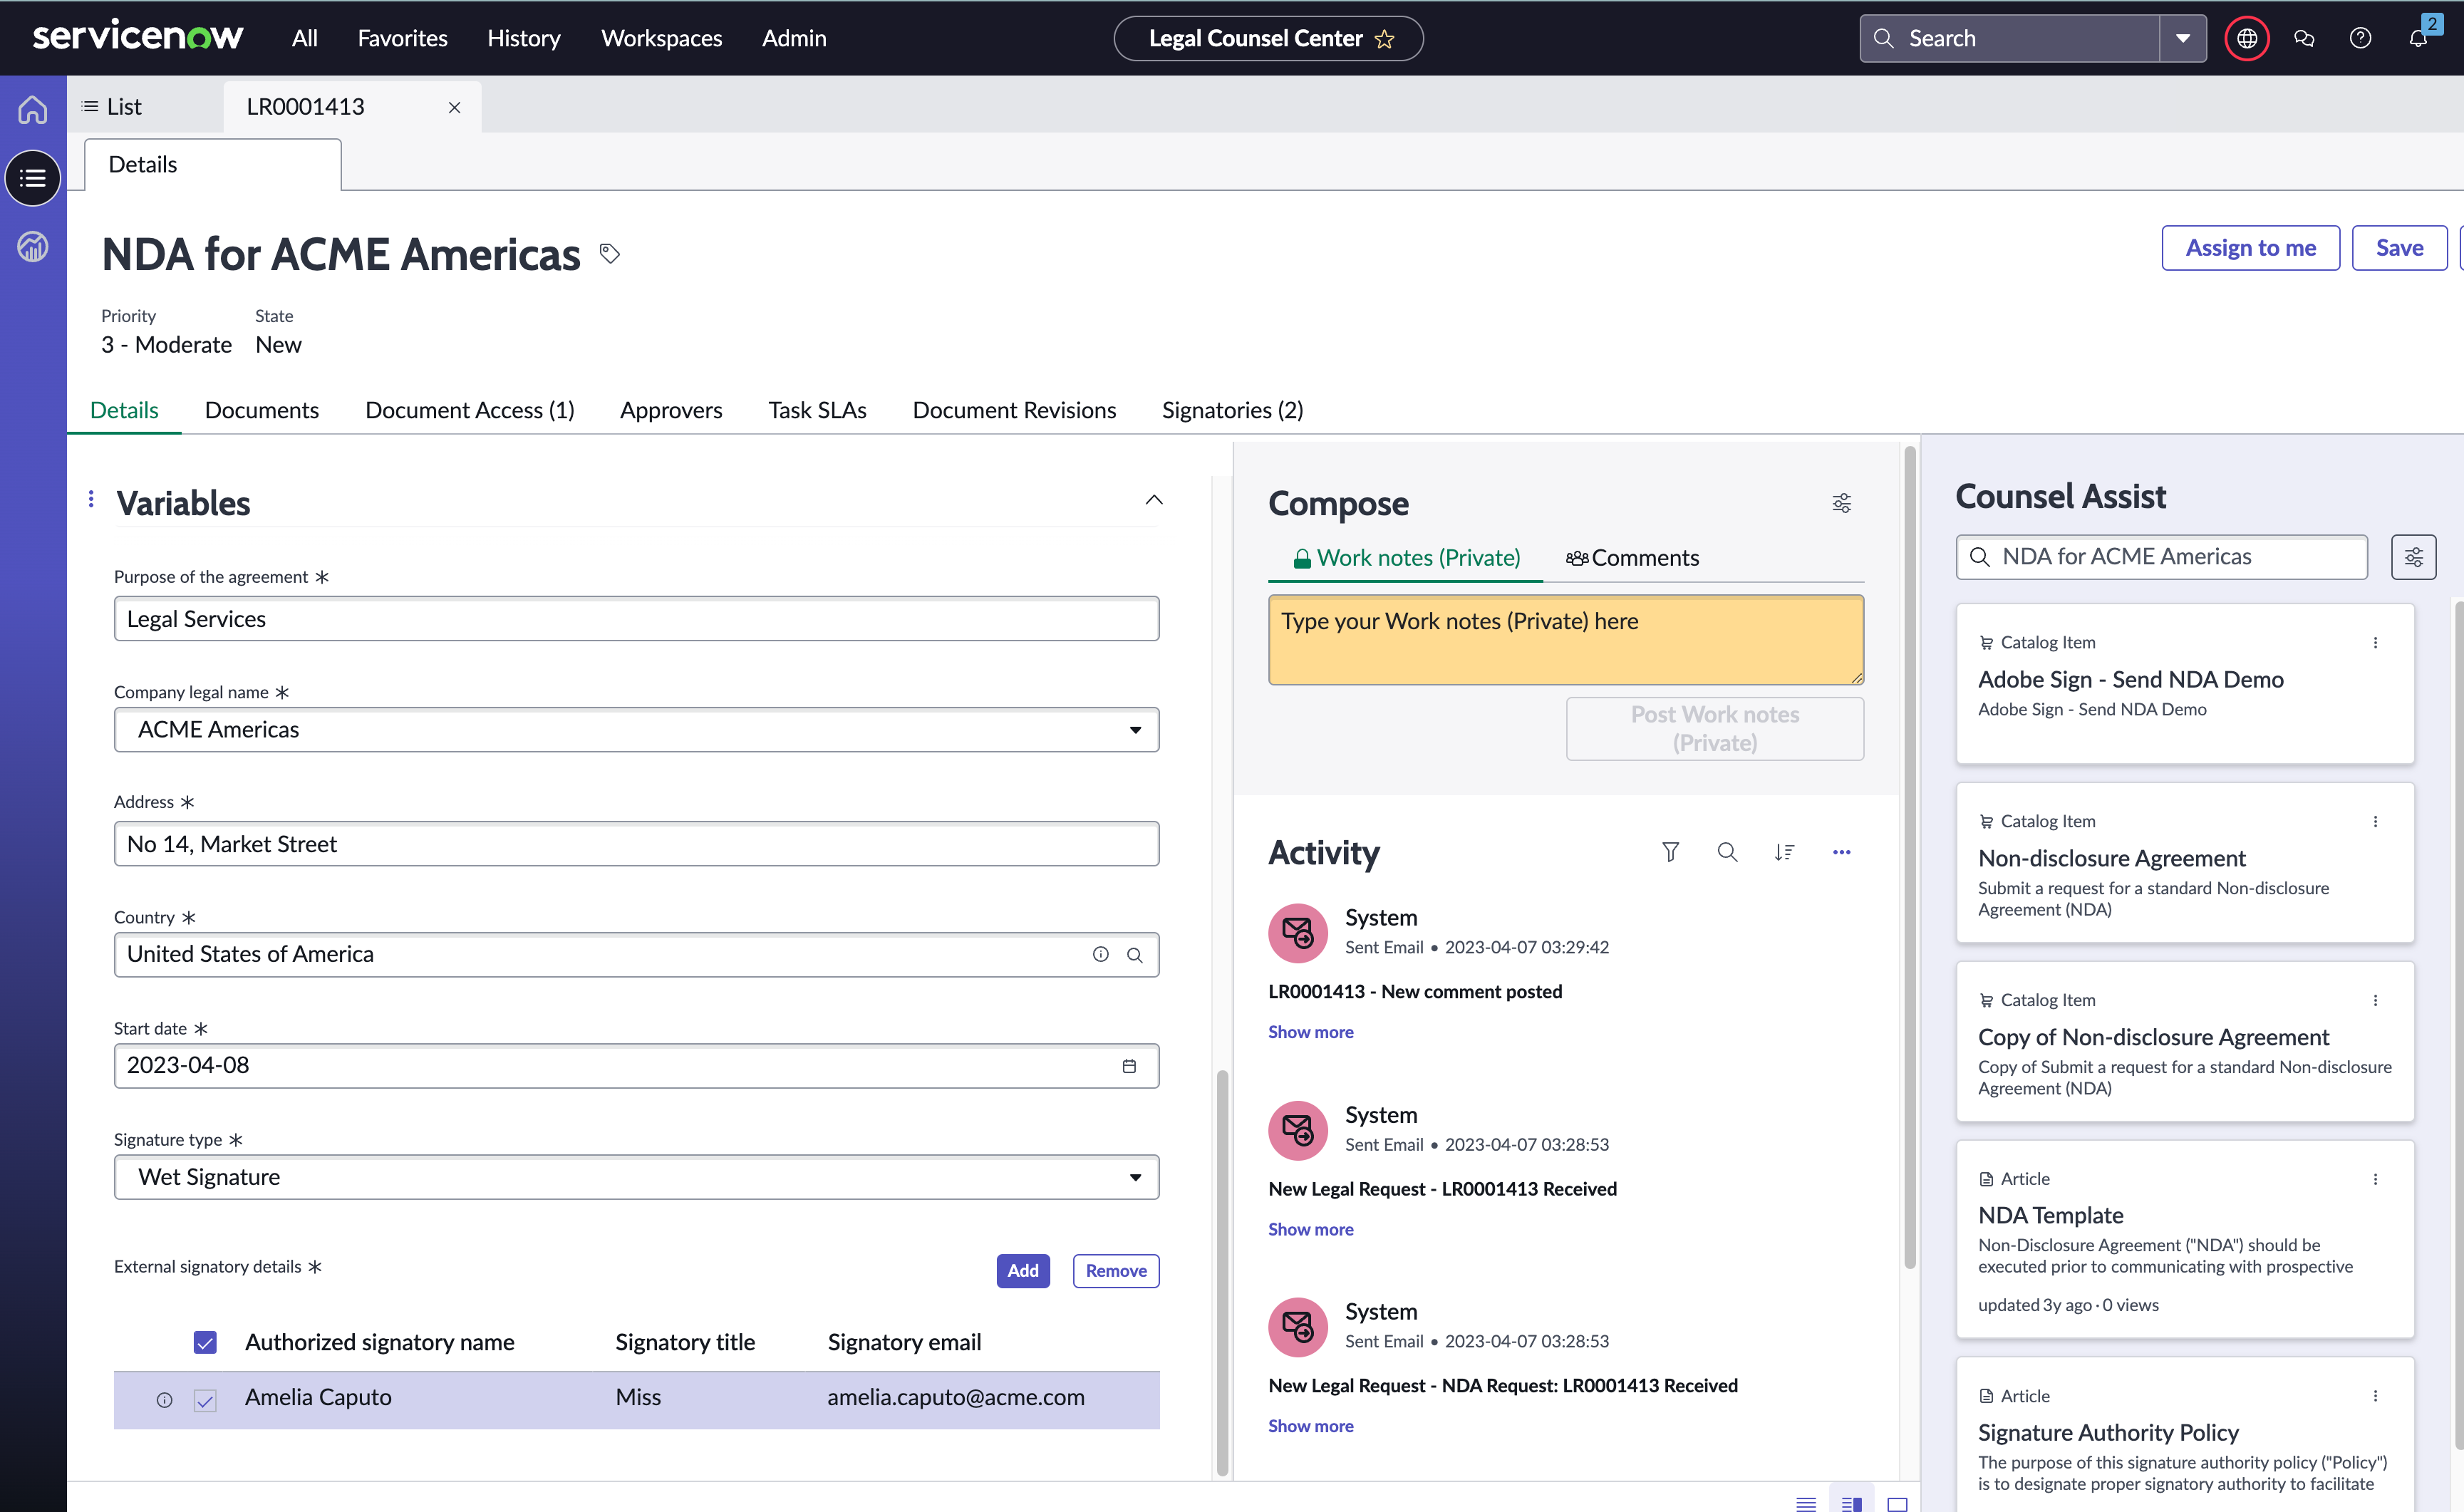Switch to the Approvers tab
This screenshot has width=2464, height=1512.
[x=671, y=410]
